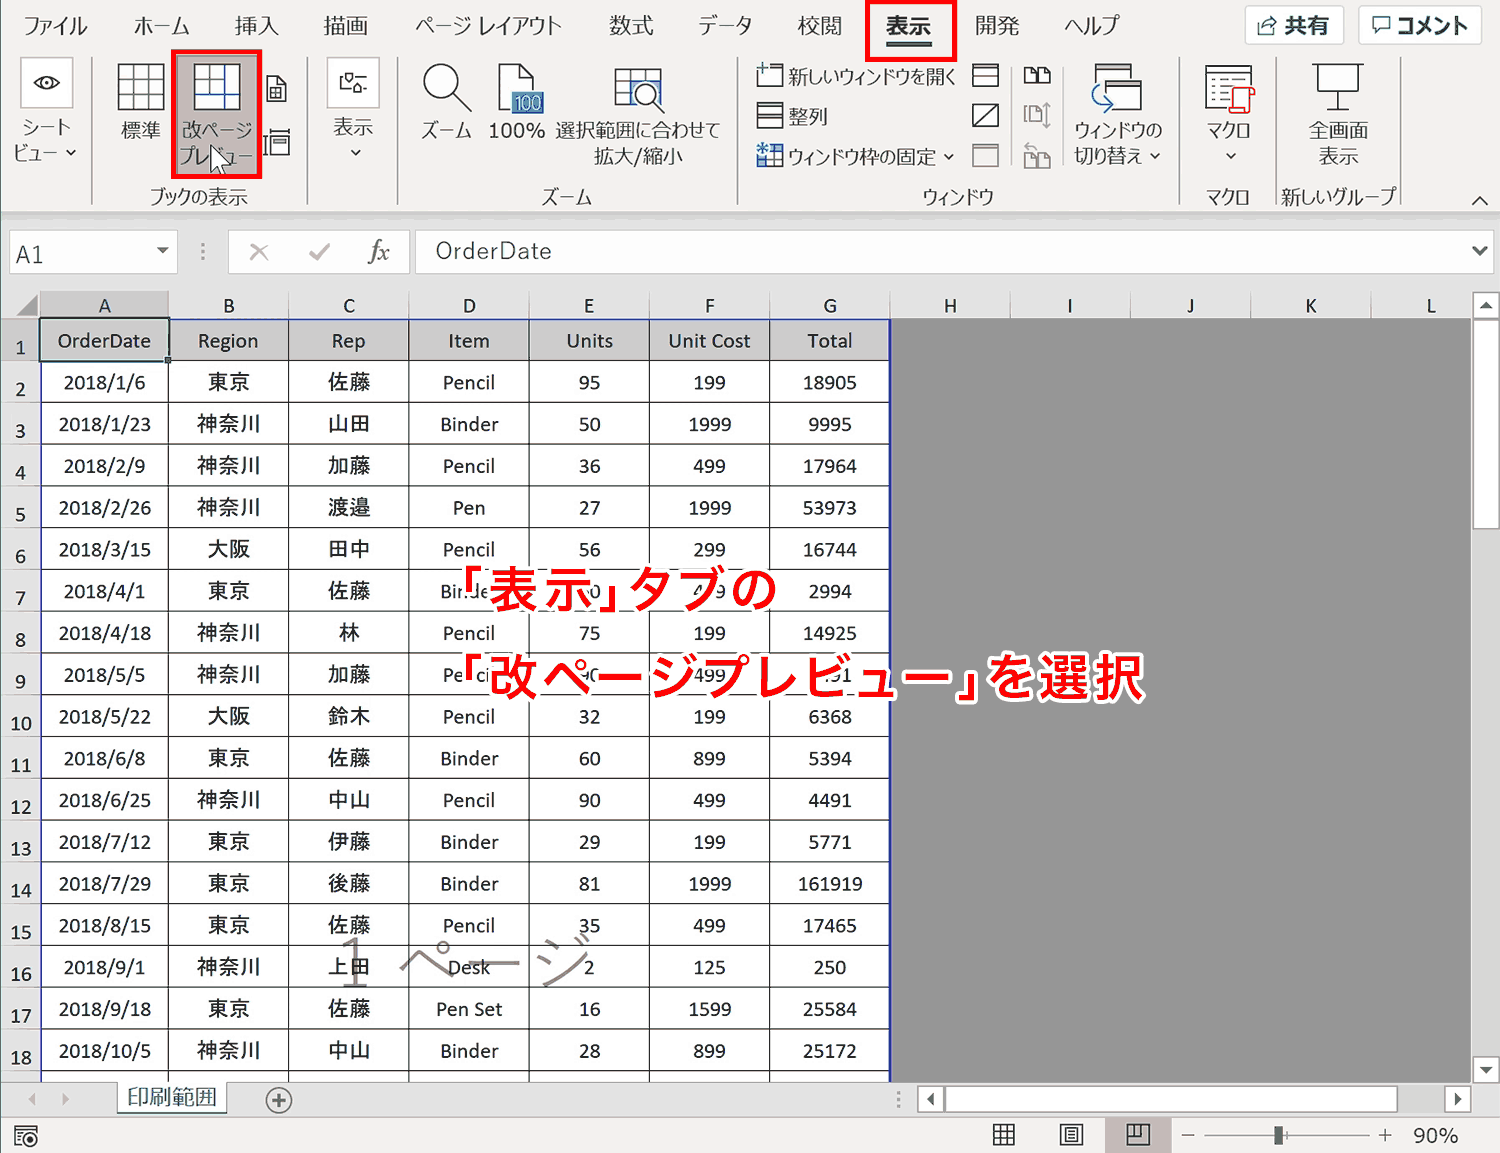Click the 90% zoom level
This screenshot has height=1153, width=1500.
1435,1135
